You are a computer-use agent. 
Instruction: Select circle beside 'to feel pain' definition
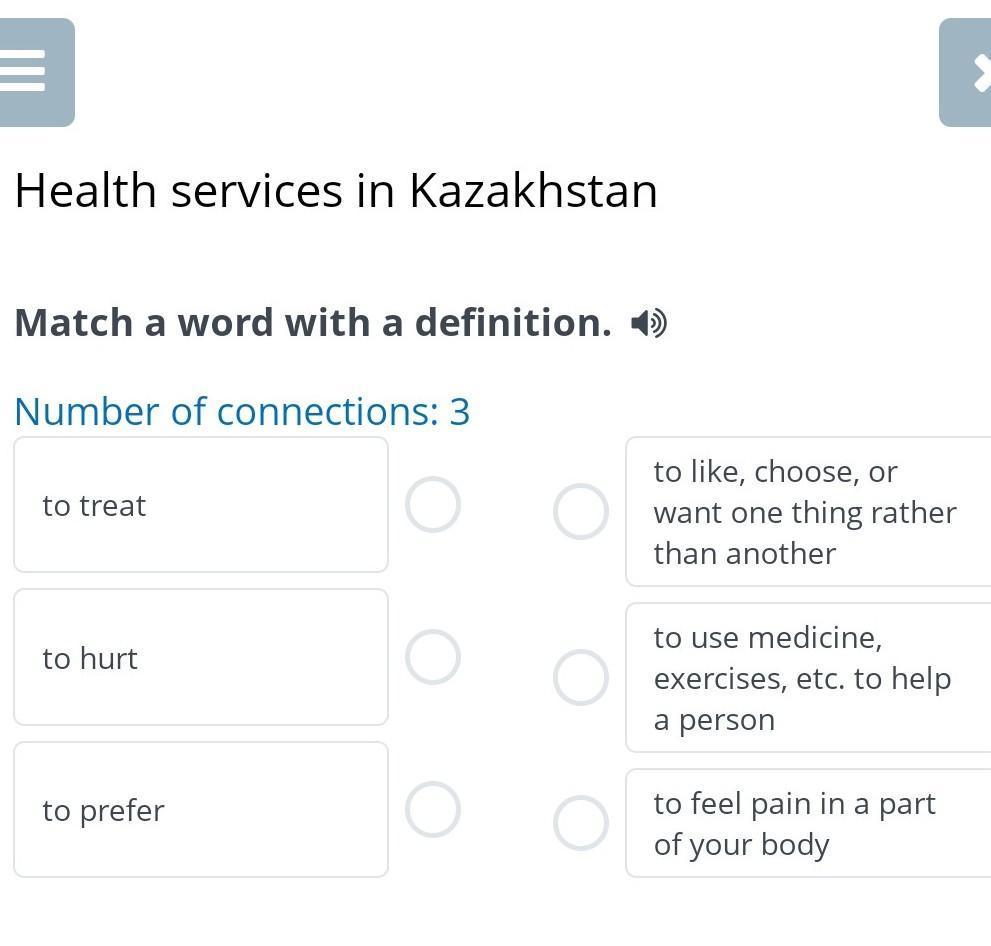(x=581, y=824)
